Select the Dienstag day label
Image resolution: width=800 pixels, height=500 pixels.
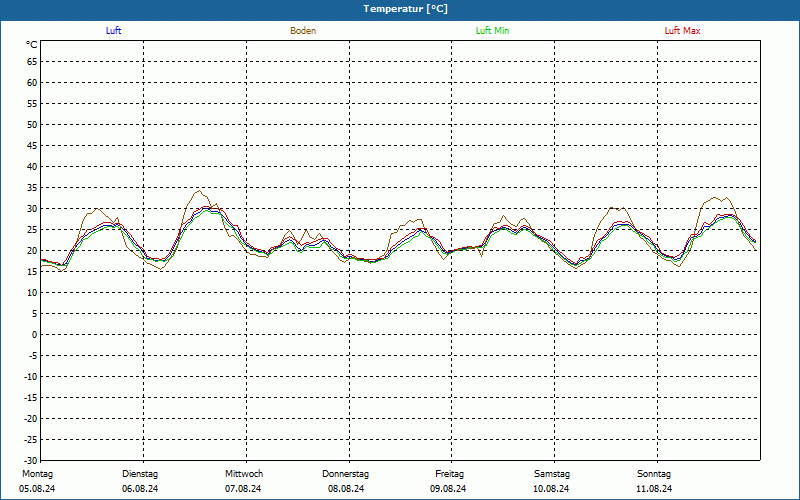(x=140, y=474)
